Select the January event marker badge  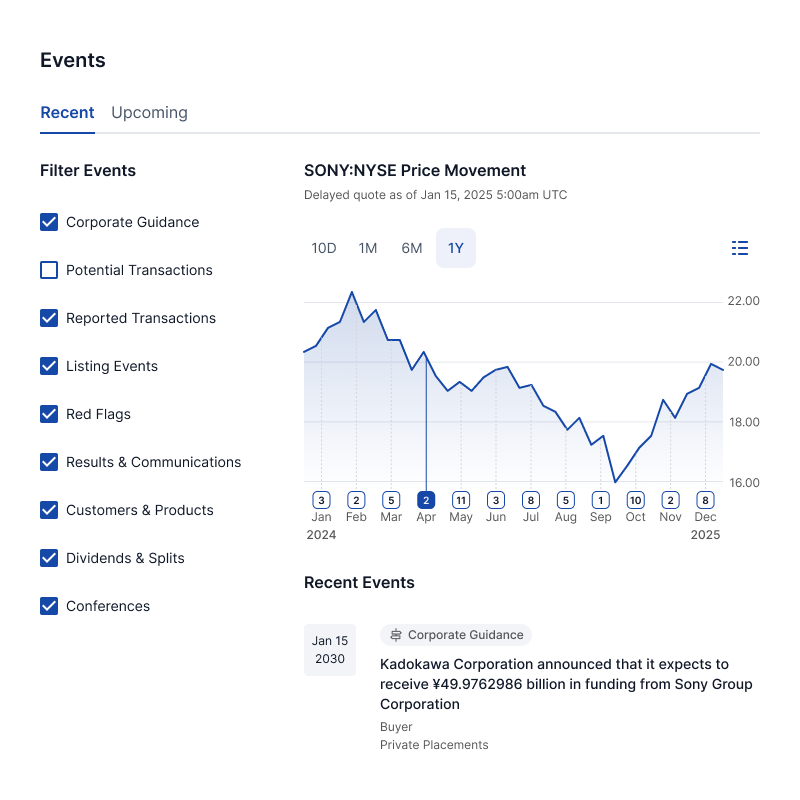(x=321, y=500)
